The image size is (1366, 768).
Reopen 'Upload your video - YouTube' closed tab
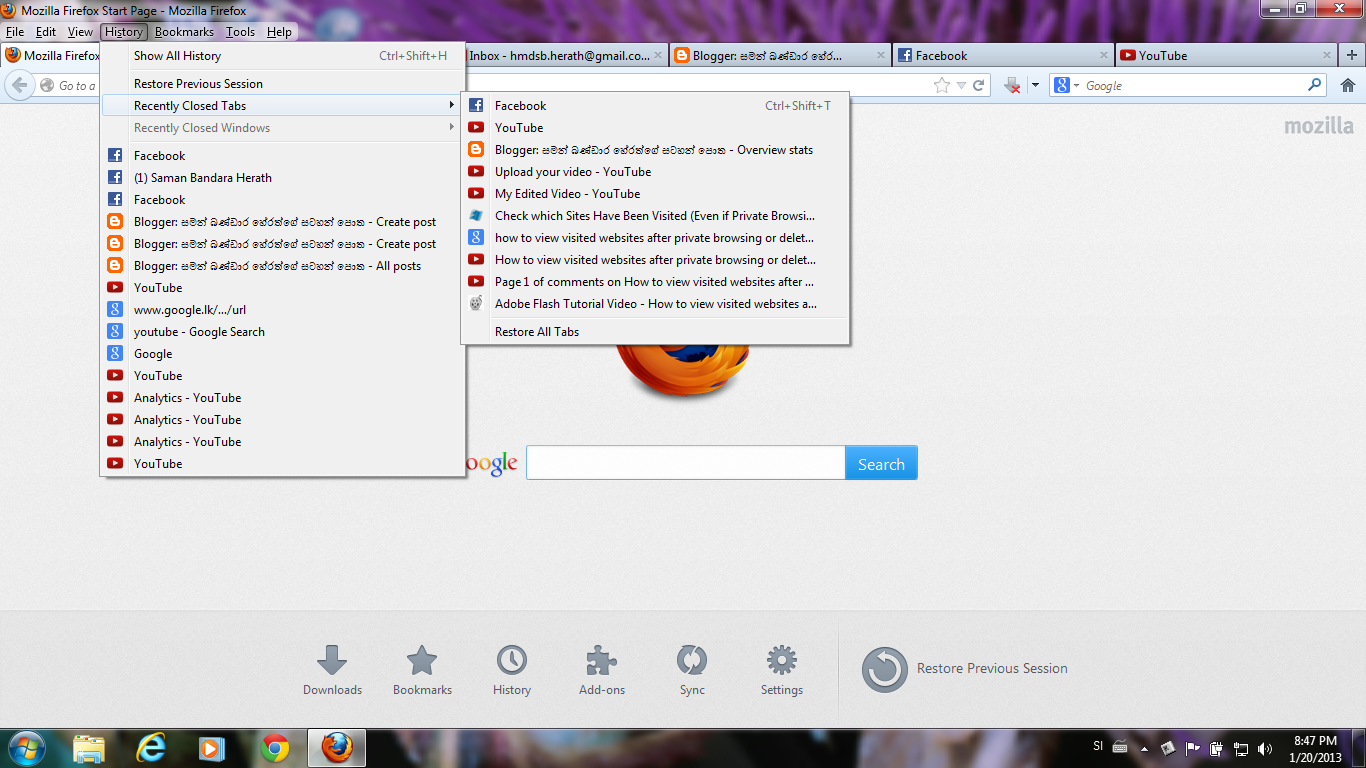655,172
